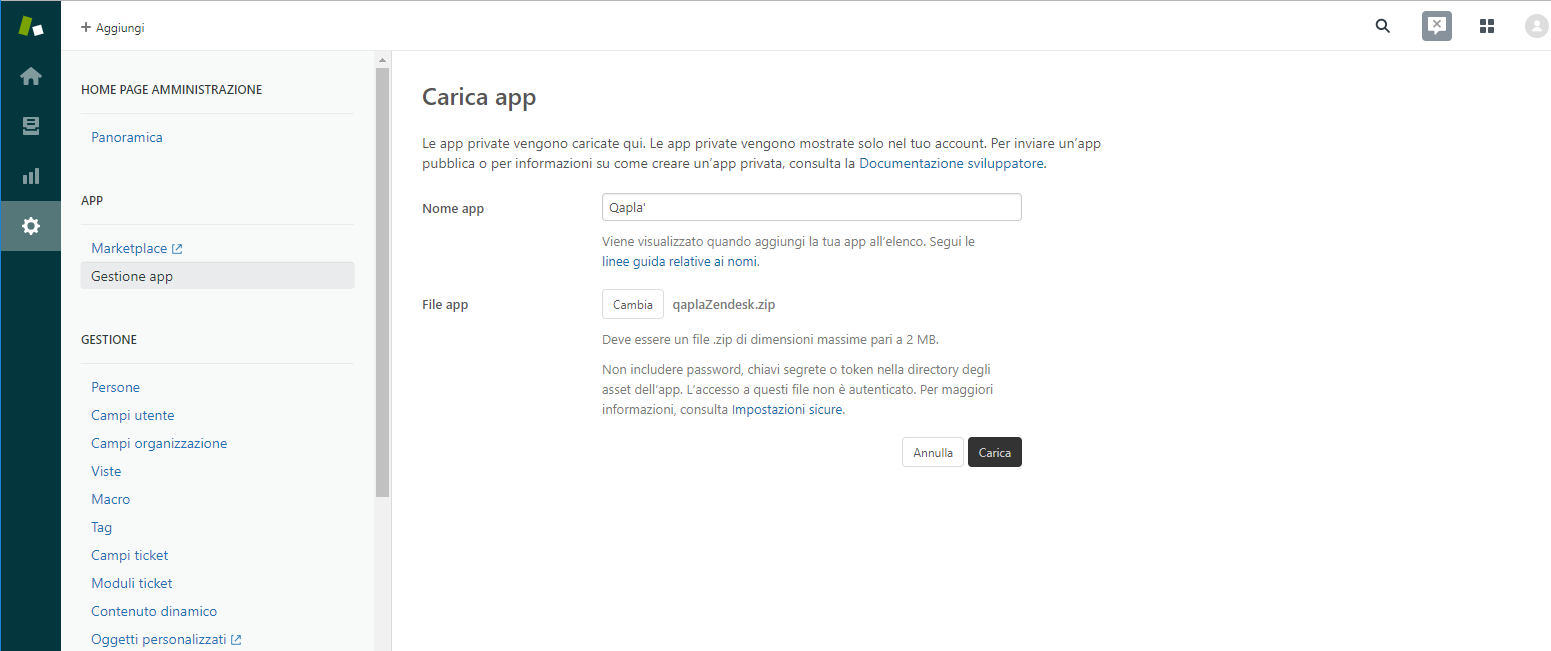Viewport: 1551px width, 651px height.
Task: Open Impostazioni sicure link
Action: tap(788, 410)
